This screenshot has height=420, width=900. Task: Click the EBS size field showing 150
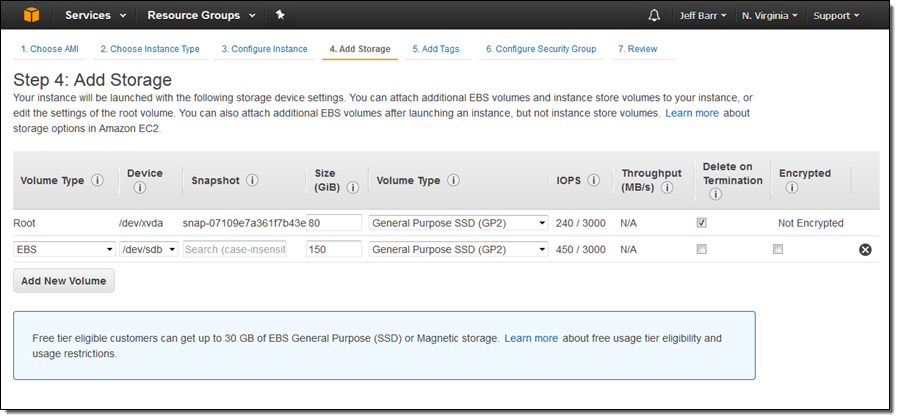(334, 249)
